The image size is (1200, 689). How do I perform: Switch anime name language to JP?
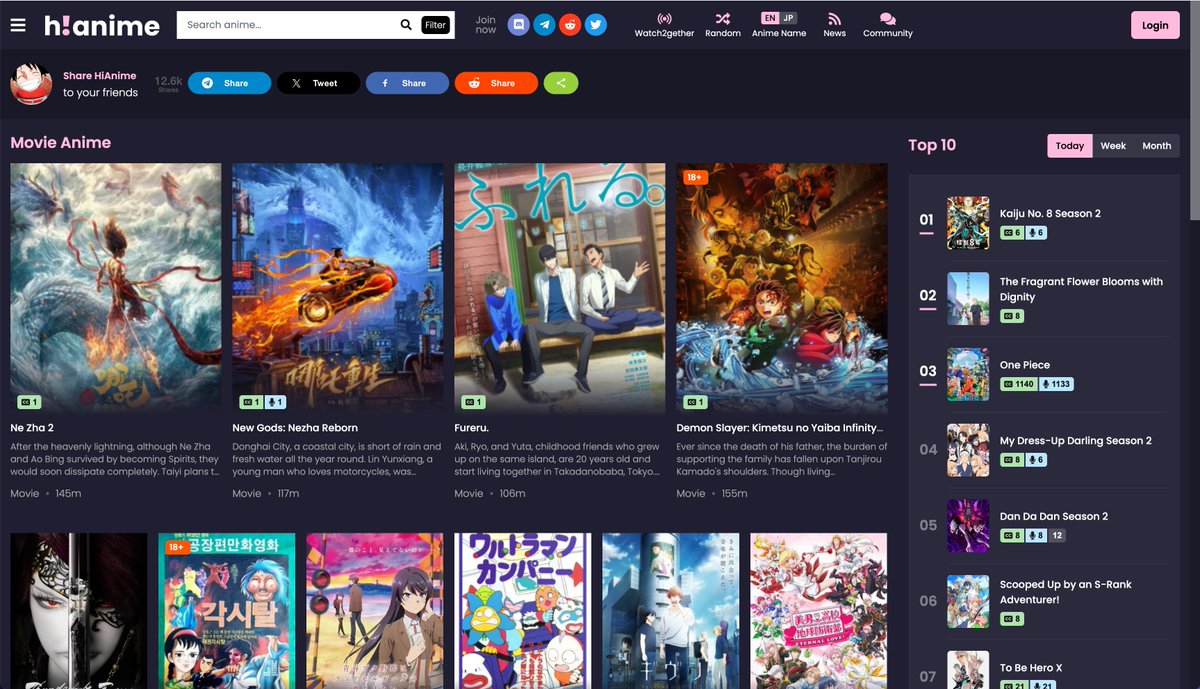point(789,18)
